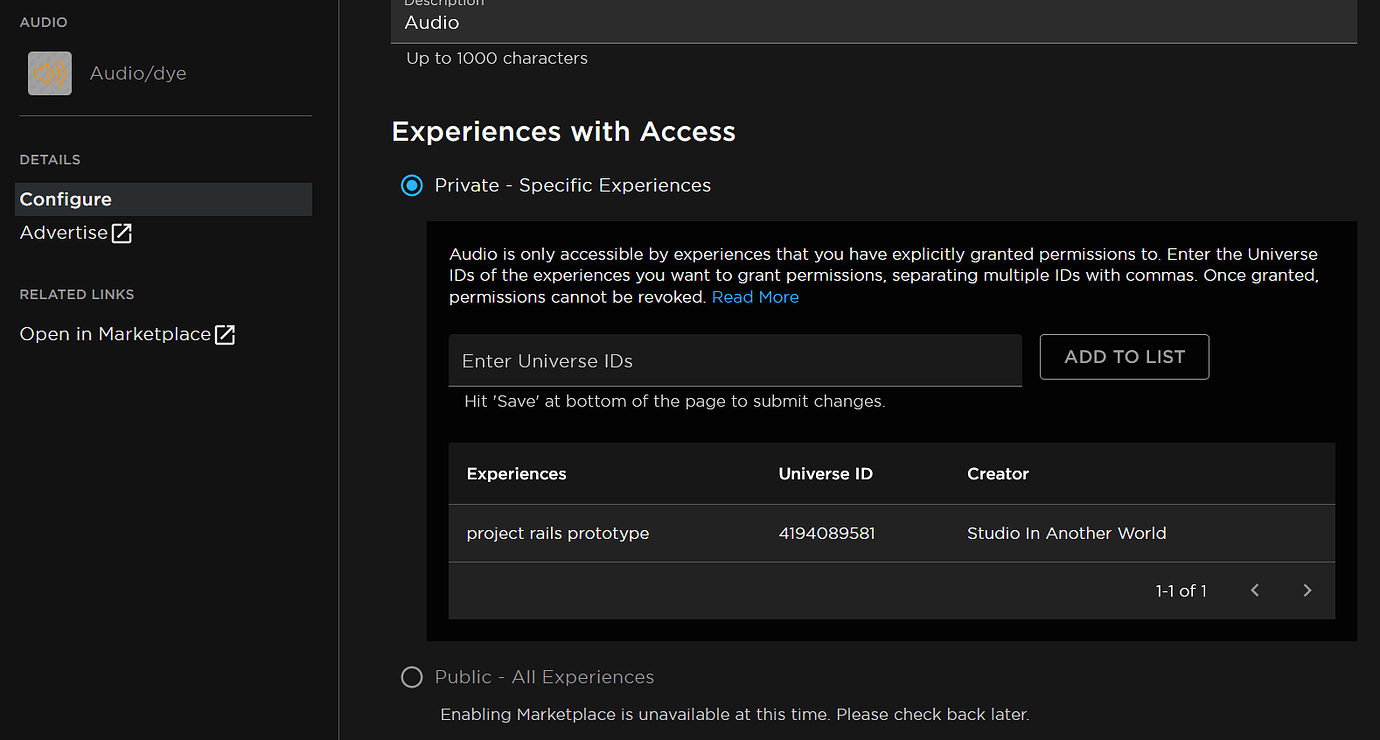Click the previous page arrow in experiences table
The height and width of the screenshot is (740, 1380).
1255,590
